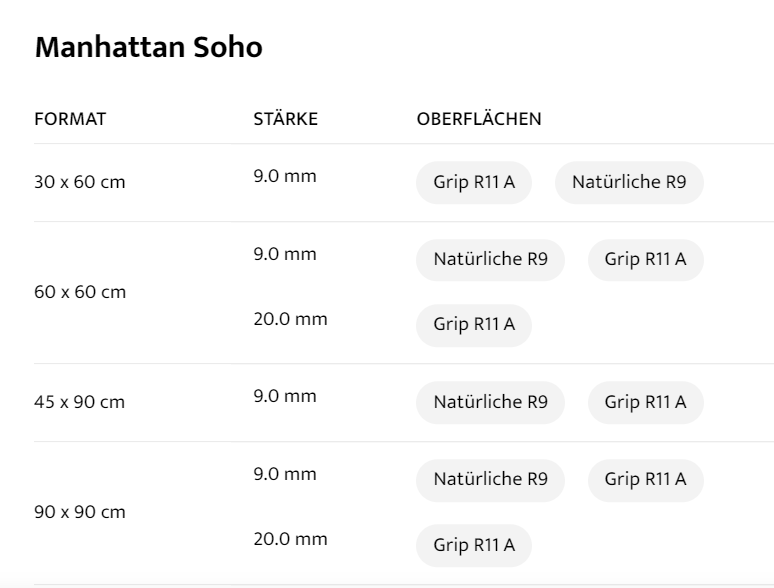
Task: Click the Manhattan Soho heading
Action: (149, 48)
